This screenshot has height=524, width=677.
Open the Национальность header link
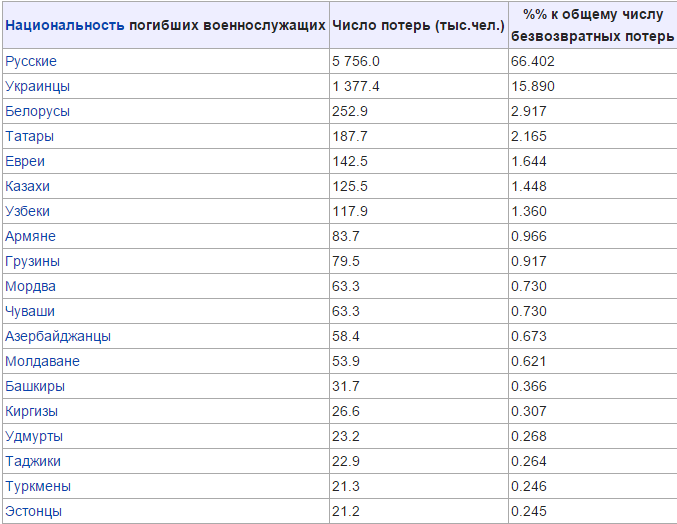(x=65, y=24)
